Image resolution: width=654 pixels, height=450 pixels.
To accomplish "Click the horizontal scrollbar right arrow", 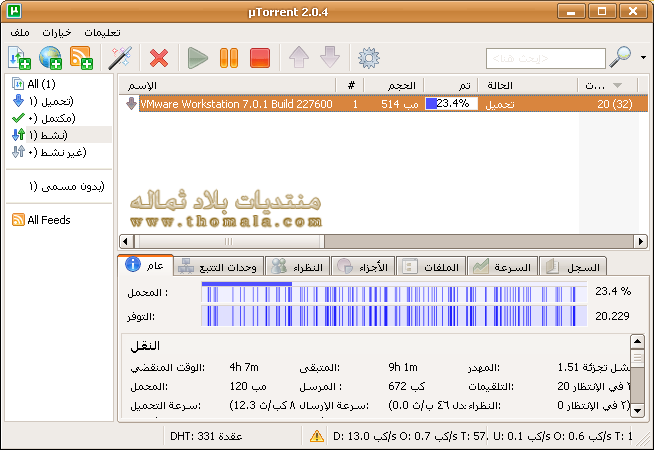I will 641,241.
